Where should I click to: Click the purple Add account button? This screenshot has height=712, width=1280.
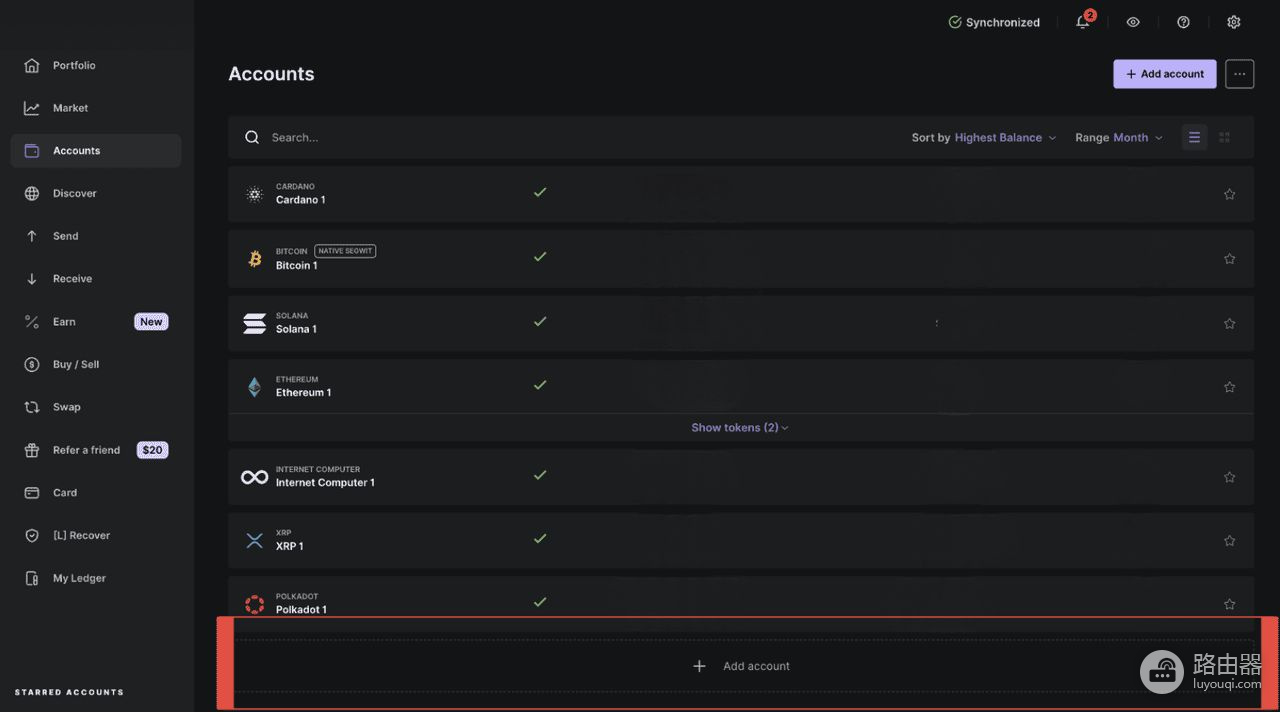pyautogui.click(x=1165, y=74)
